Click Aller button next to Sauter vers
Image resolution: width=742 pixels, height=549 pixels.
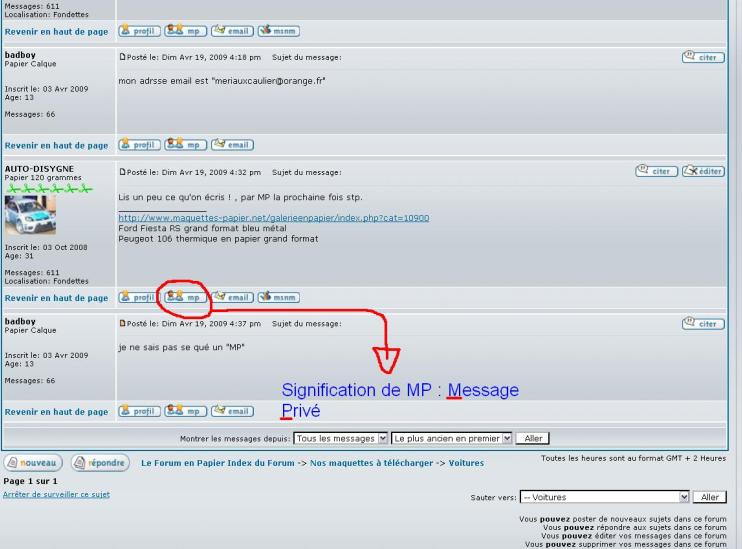point(709,497)
